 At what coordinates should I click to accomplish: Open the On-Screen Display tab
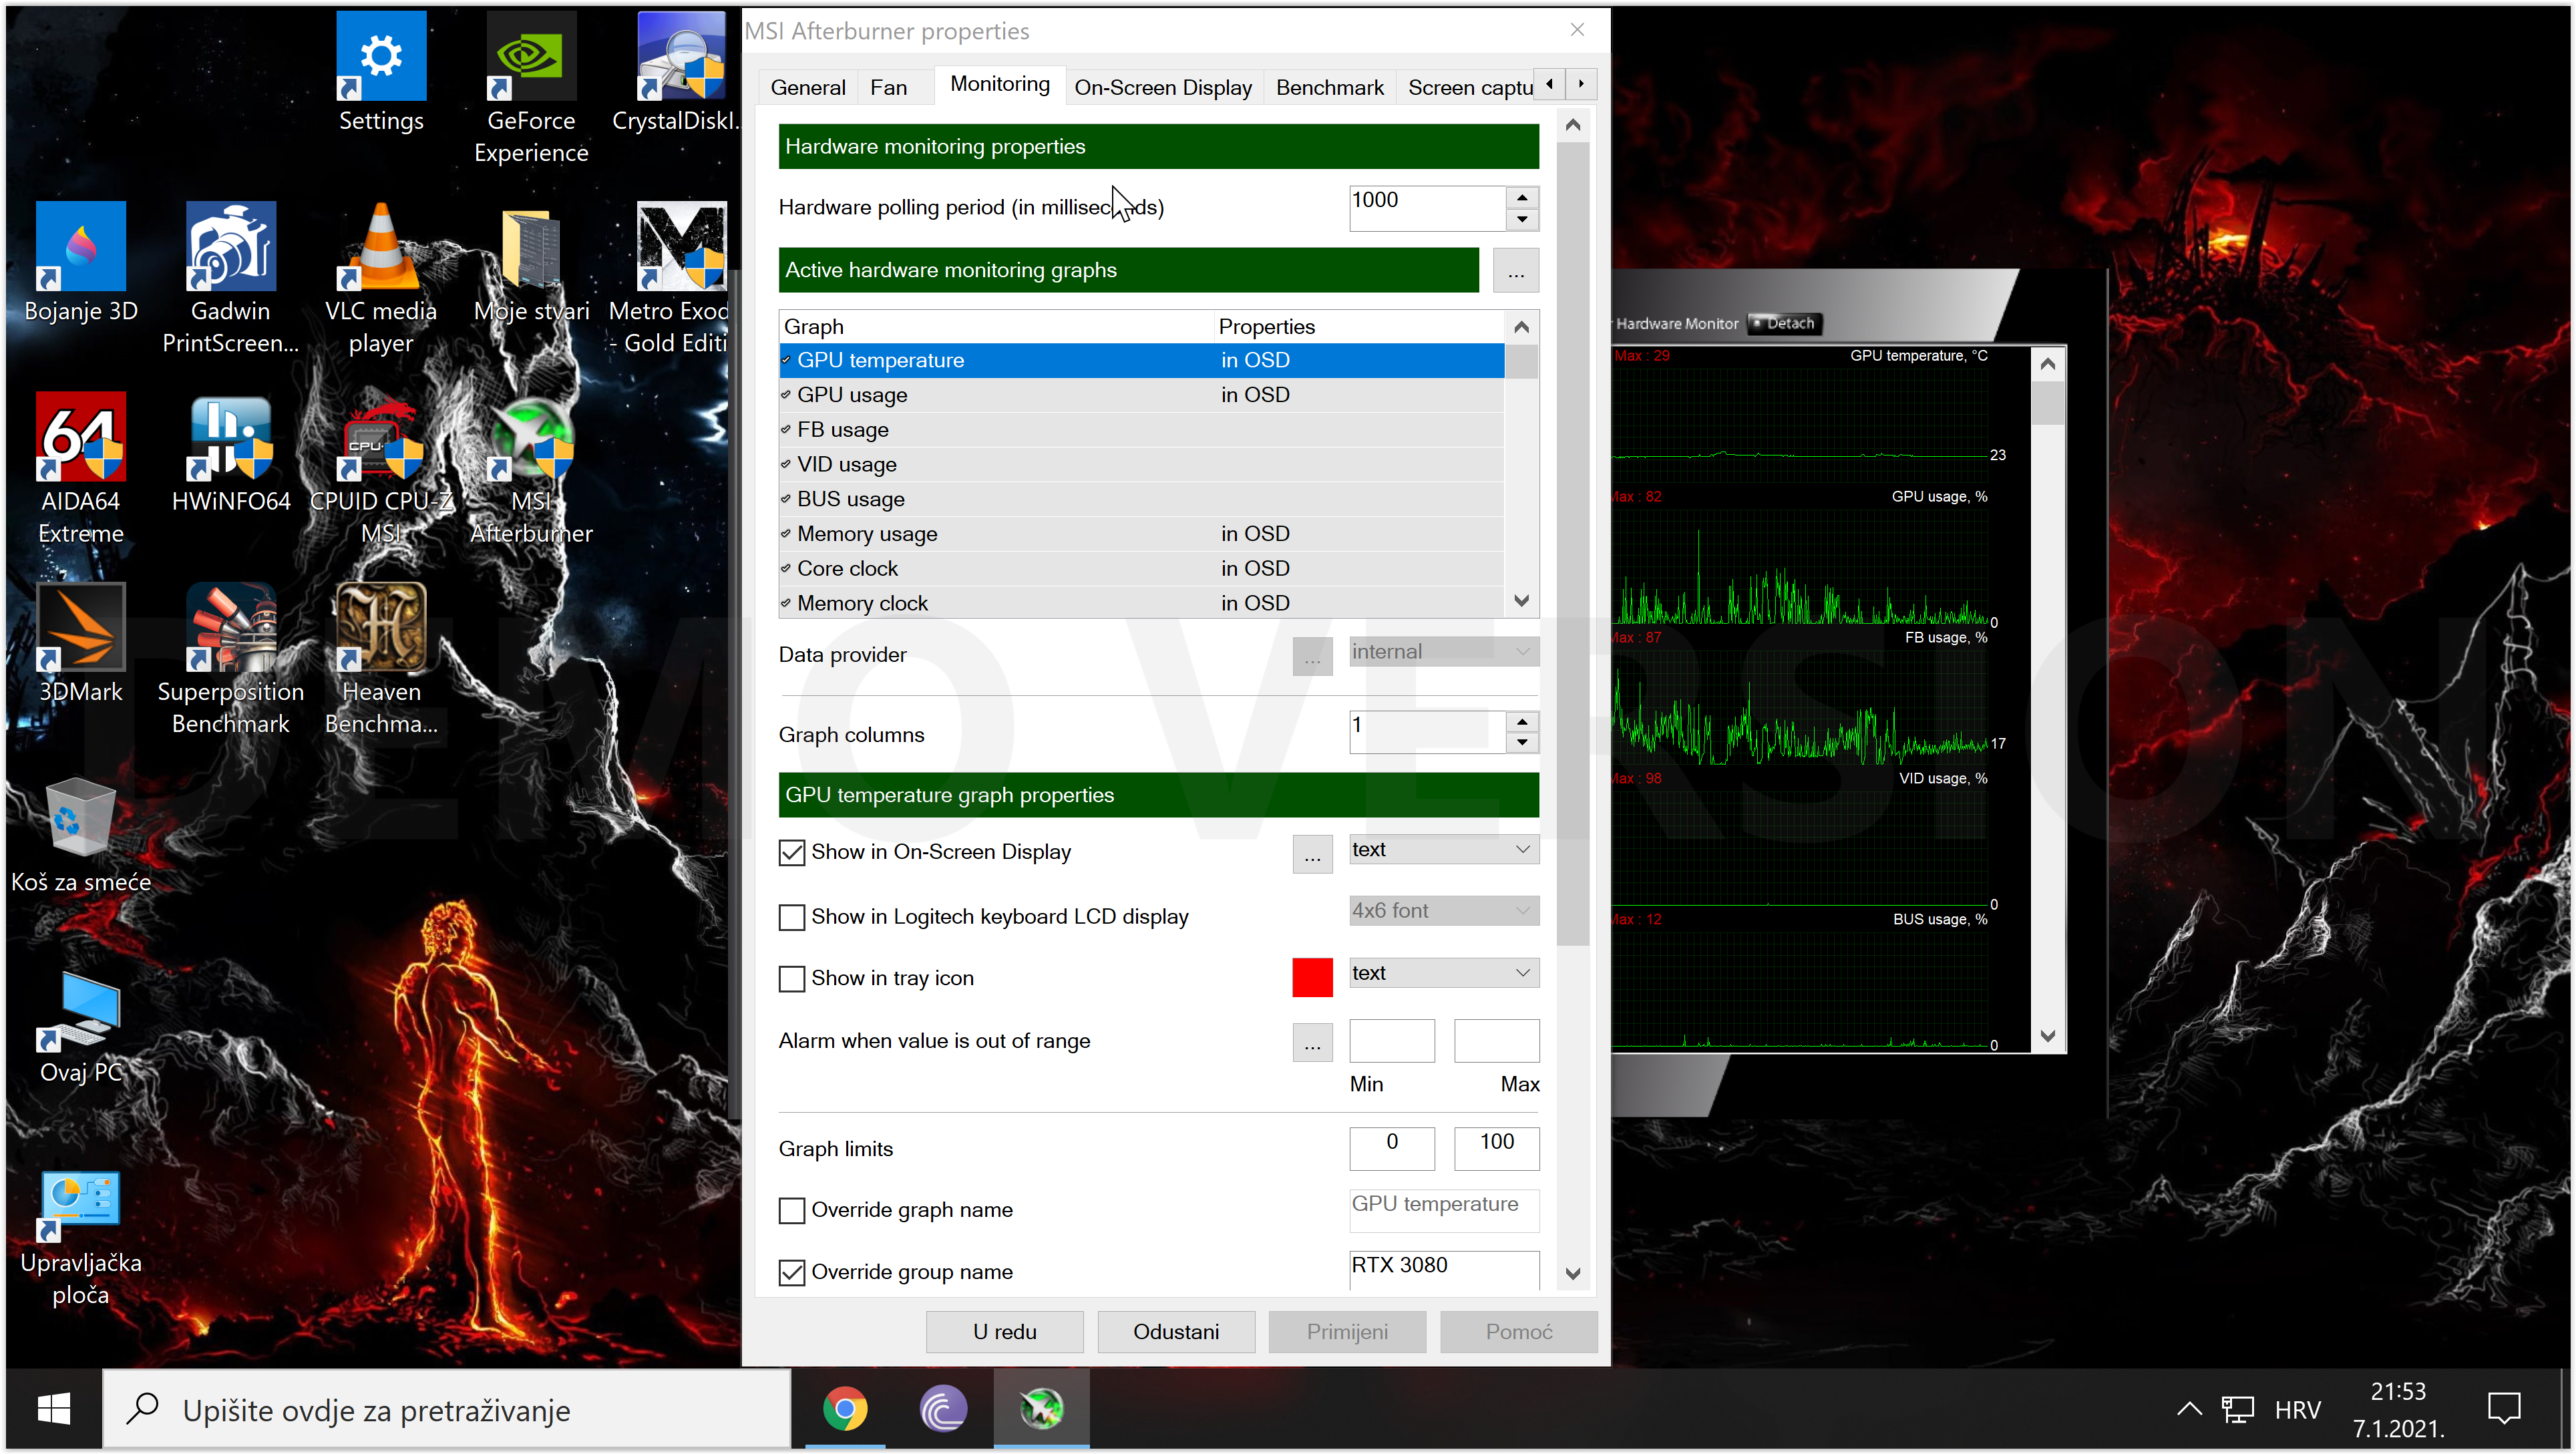coord(1163,88)
